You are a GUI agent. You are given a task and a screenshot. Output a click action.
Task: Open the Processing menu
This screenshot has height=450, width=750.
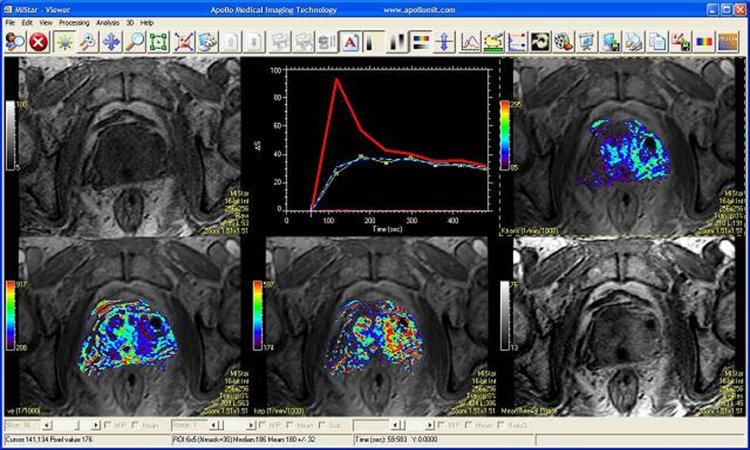(x=73, y=21)
